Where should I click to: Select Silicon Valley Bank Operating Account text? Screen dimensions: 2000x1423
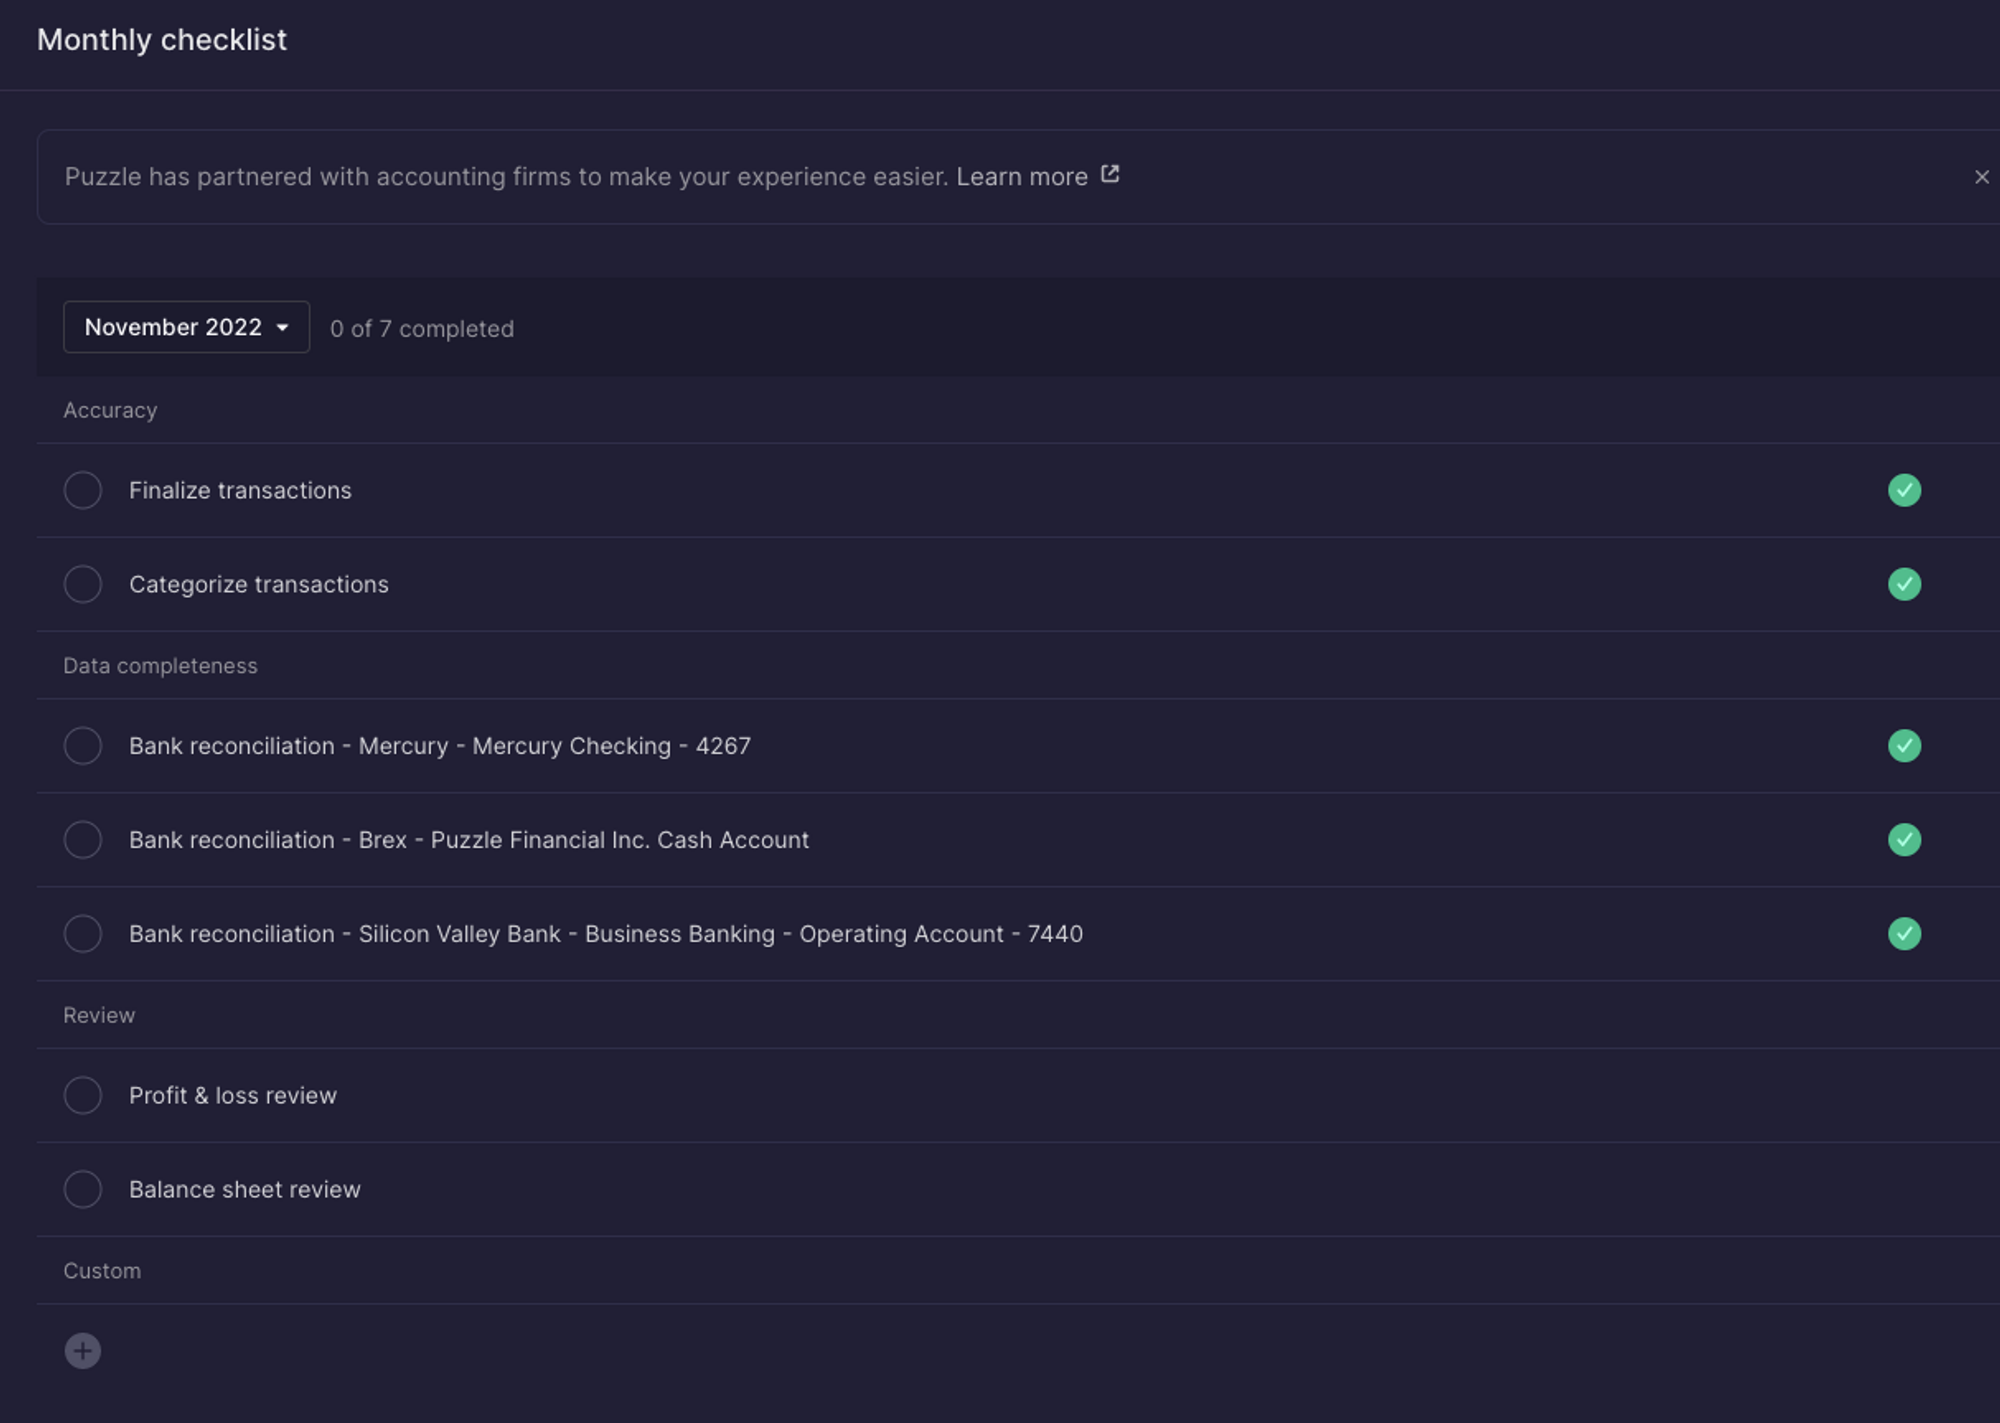point(605,934)
